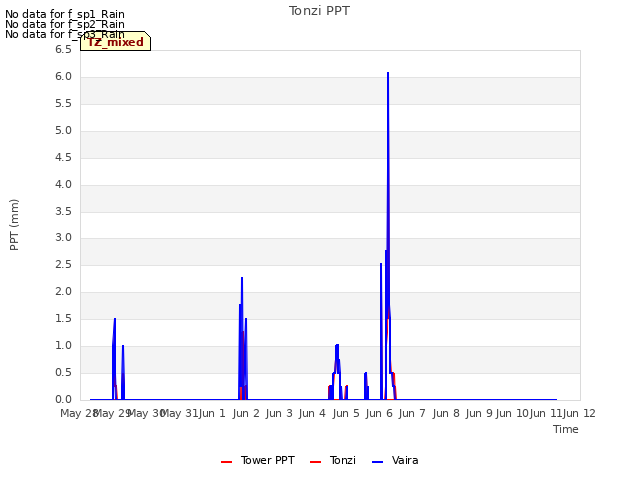Click the Jun 4 evening spike near 1.0 mm
This screenshot has height=480, width=640.
[337, 345]
